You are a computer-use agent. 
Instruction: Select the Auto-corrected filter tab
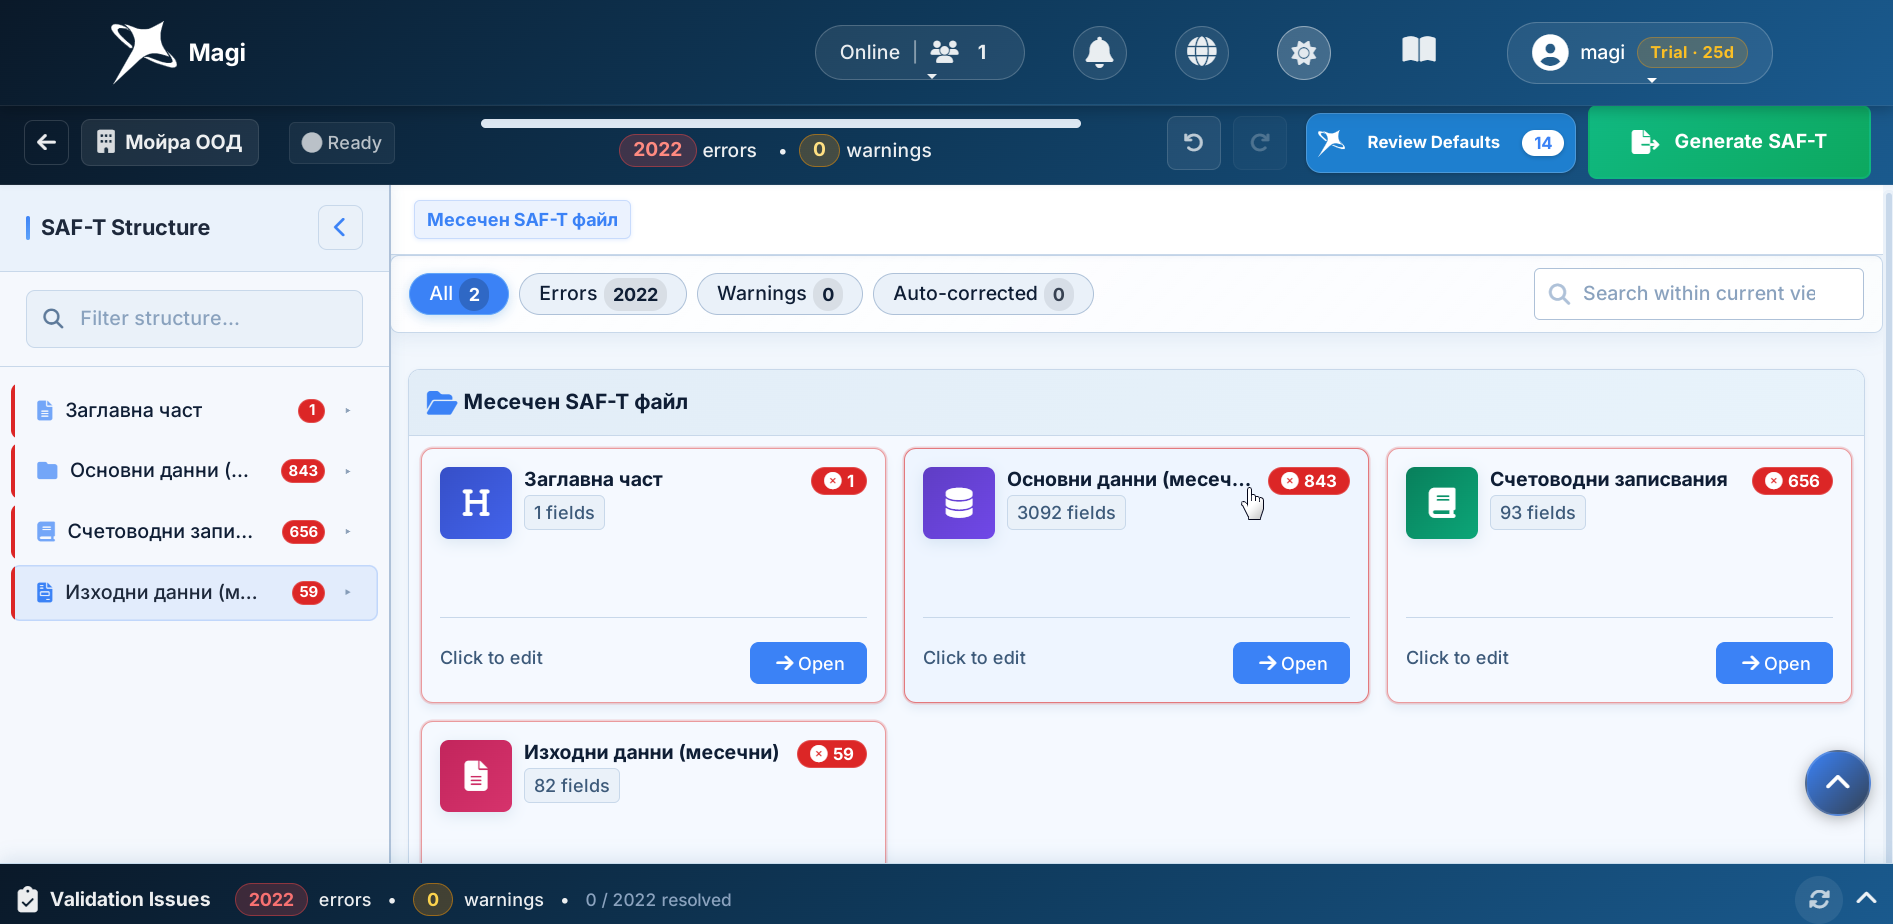coord(983,294)
